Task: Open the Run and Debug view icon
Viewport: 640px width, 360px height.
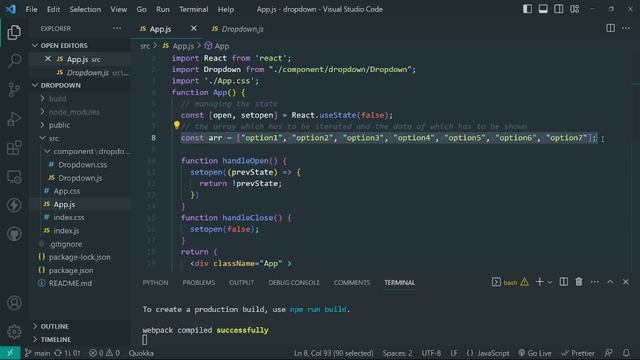Action: click(x=14, y=119)
